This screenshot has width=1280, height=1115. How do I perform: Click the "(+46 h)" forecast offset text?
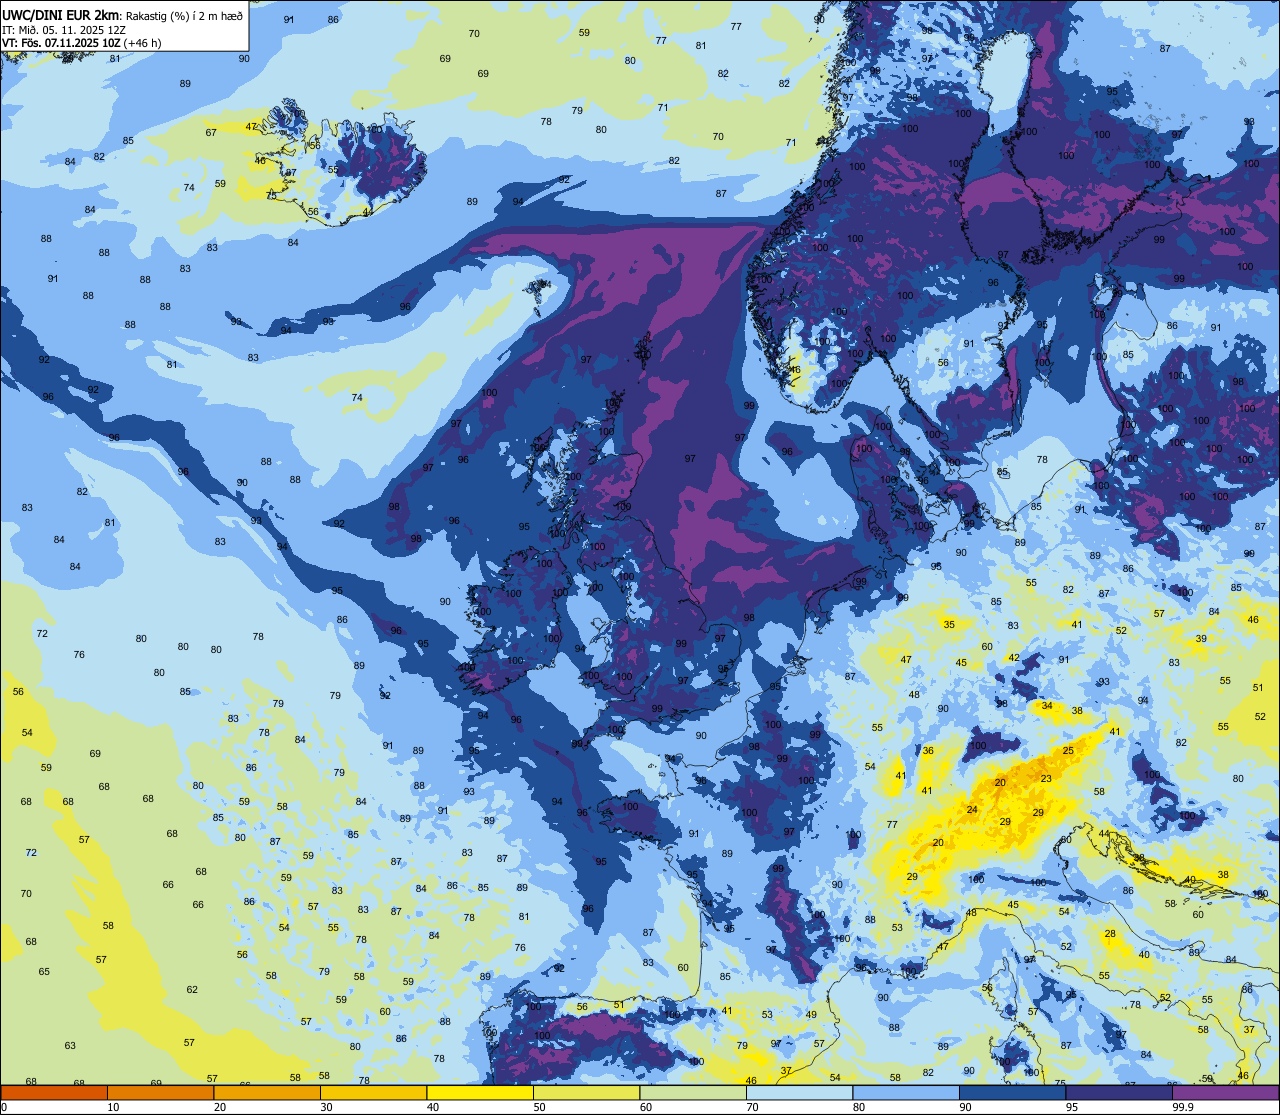[141, 43]
